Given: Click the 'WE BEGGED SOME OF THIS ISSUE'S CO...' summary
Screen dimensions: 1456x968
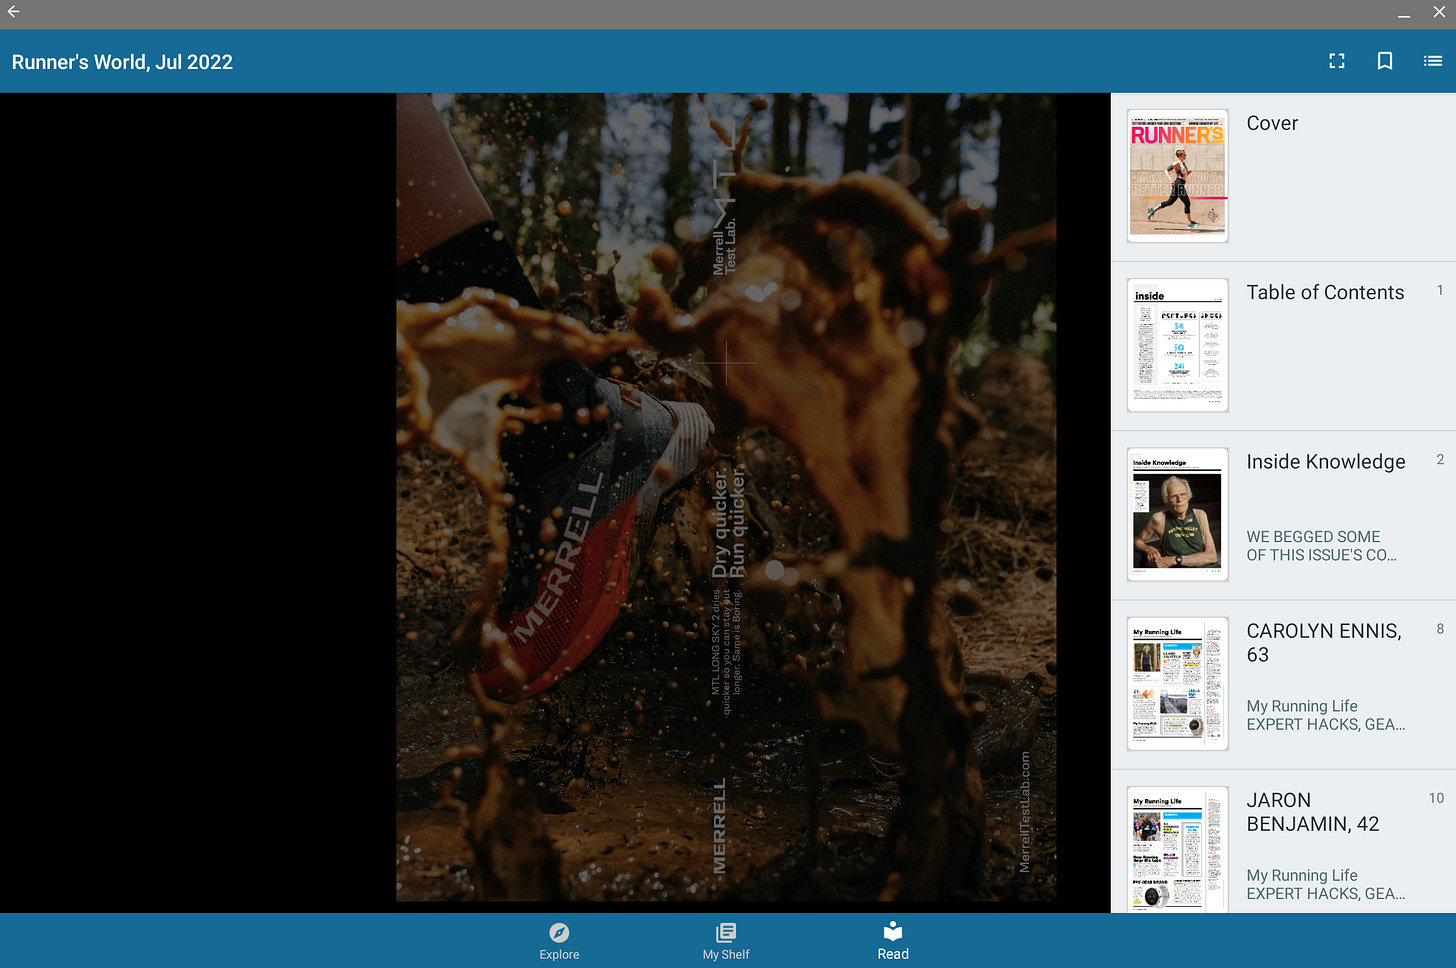Looking at the screenshot, I should (x=1321, y=546).
